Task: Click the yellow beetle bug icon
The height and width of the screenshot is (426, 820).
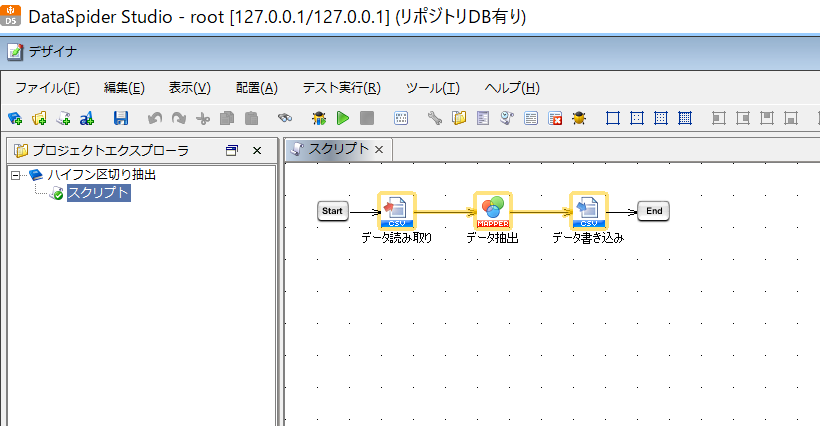Action: 579,118
